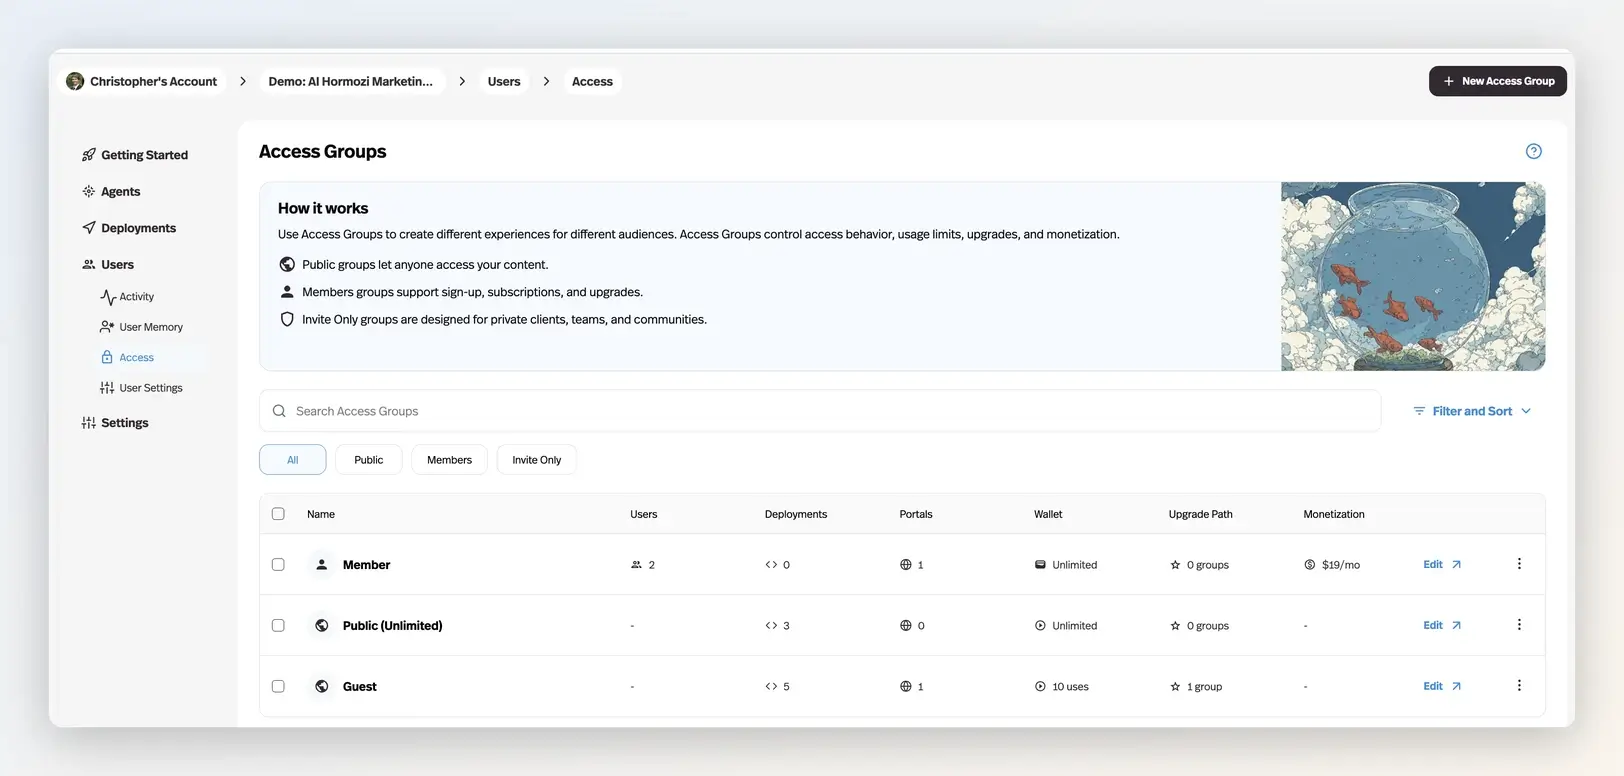Check the Public (Unlimited) row checkbox
The image size is (1624, 776).
pyautogui.click(x=278, y=626)
